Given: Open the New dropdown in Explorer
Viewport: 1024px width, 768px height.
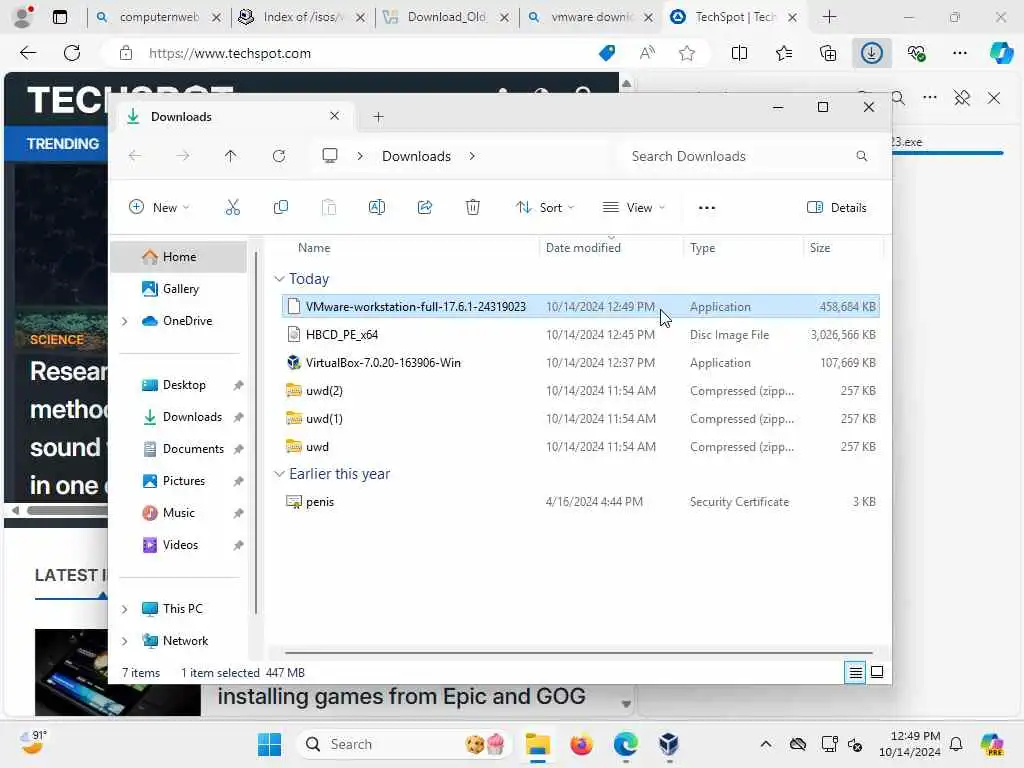Looking at the screenshot, I should point(159,208).
